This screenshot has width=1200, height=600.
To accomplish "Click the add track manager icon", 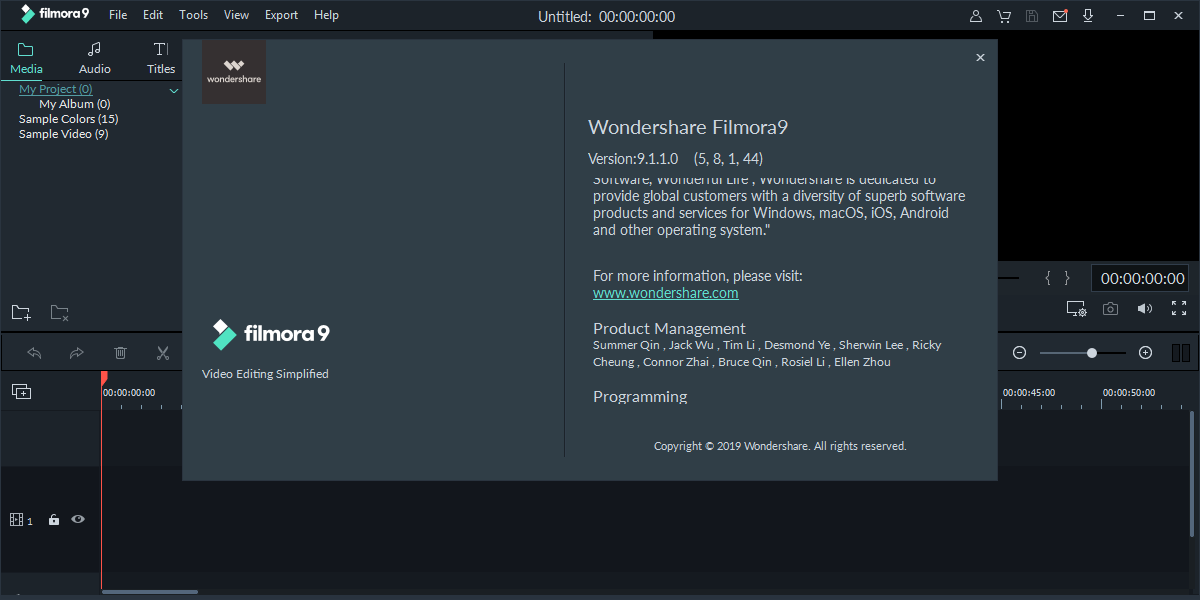I will pyautogui.click(x=21, y=392).
